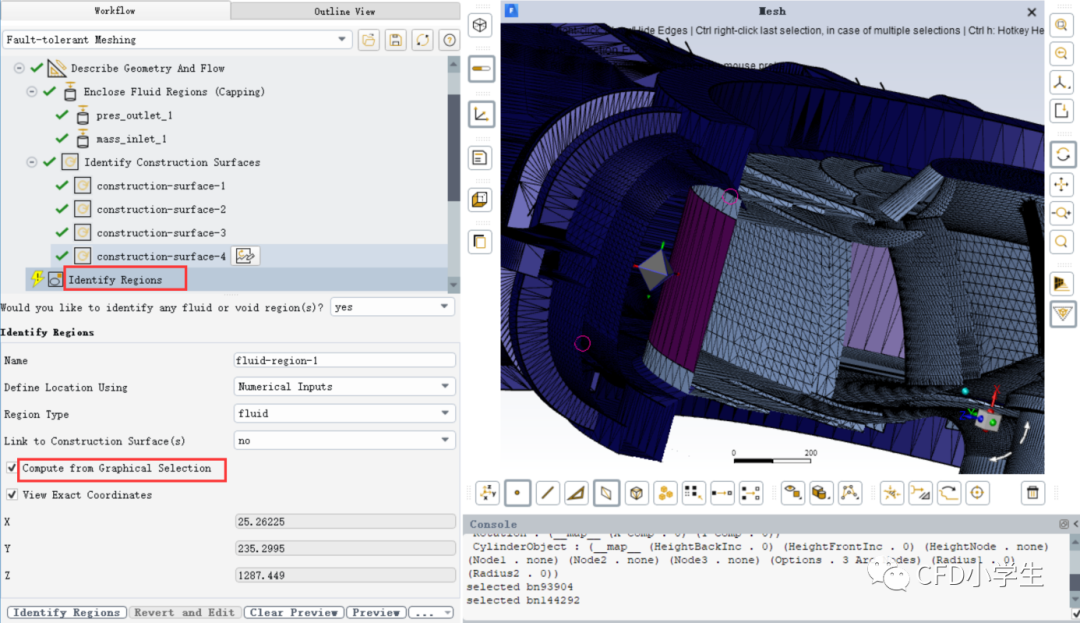Reset the workflow with refresh icon
This screenshot has height=623, width=1080.
click(x=422, y=40)
